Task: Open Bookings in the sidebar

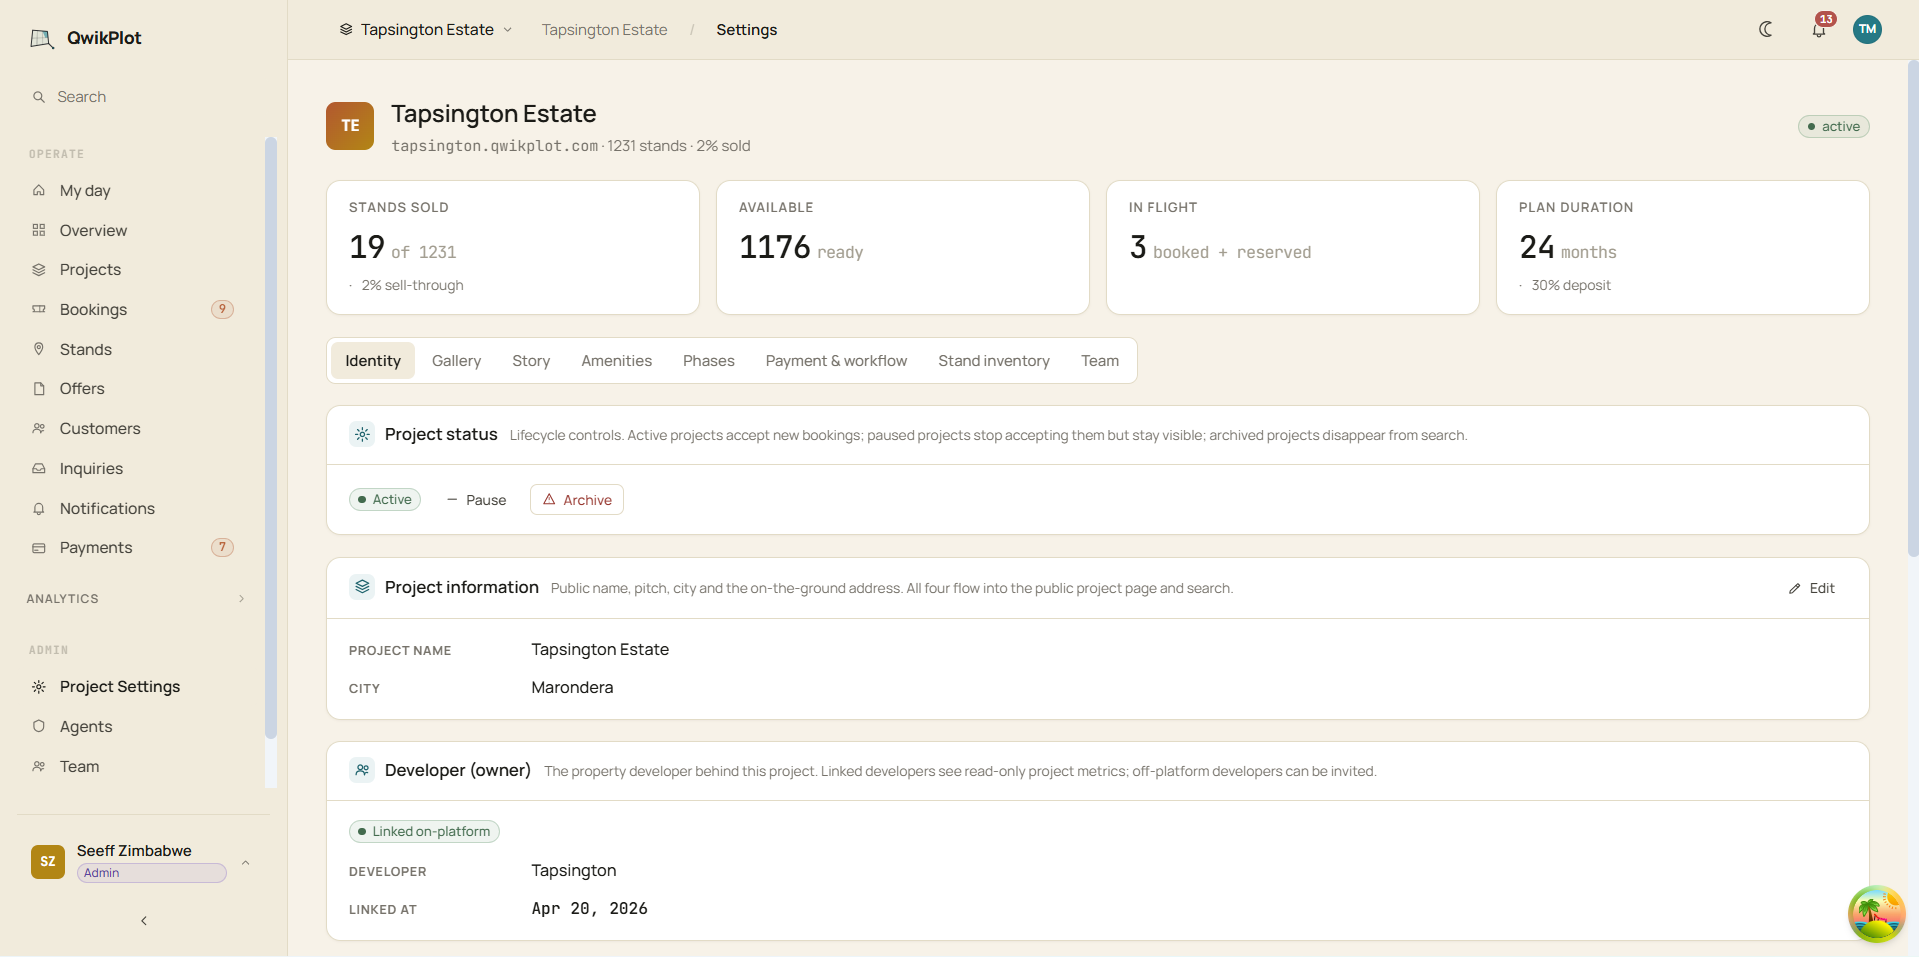Action: [x=136, y=309]
